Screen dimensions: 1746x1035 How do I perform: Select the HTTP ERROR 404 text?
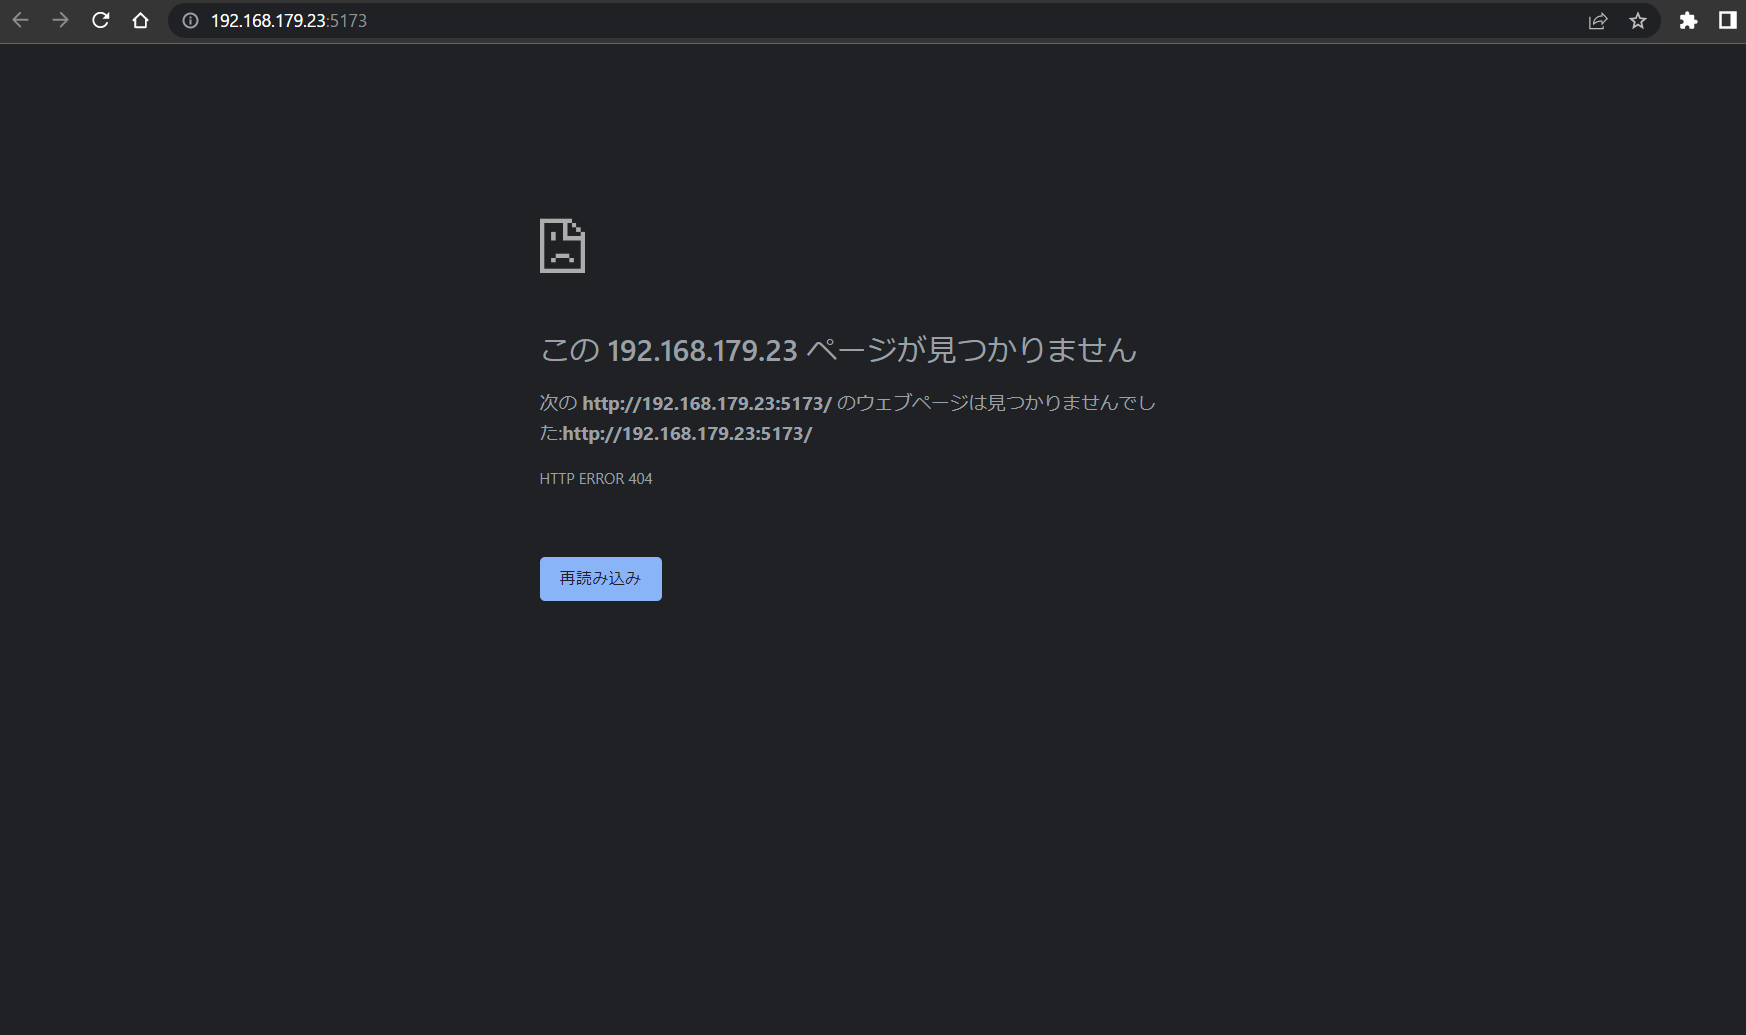coord(596,479)
